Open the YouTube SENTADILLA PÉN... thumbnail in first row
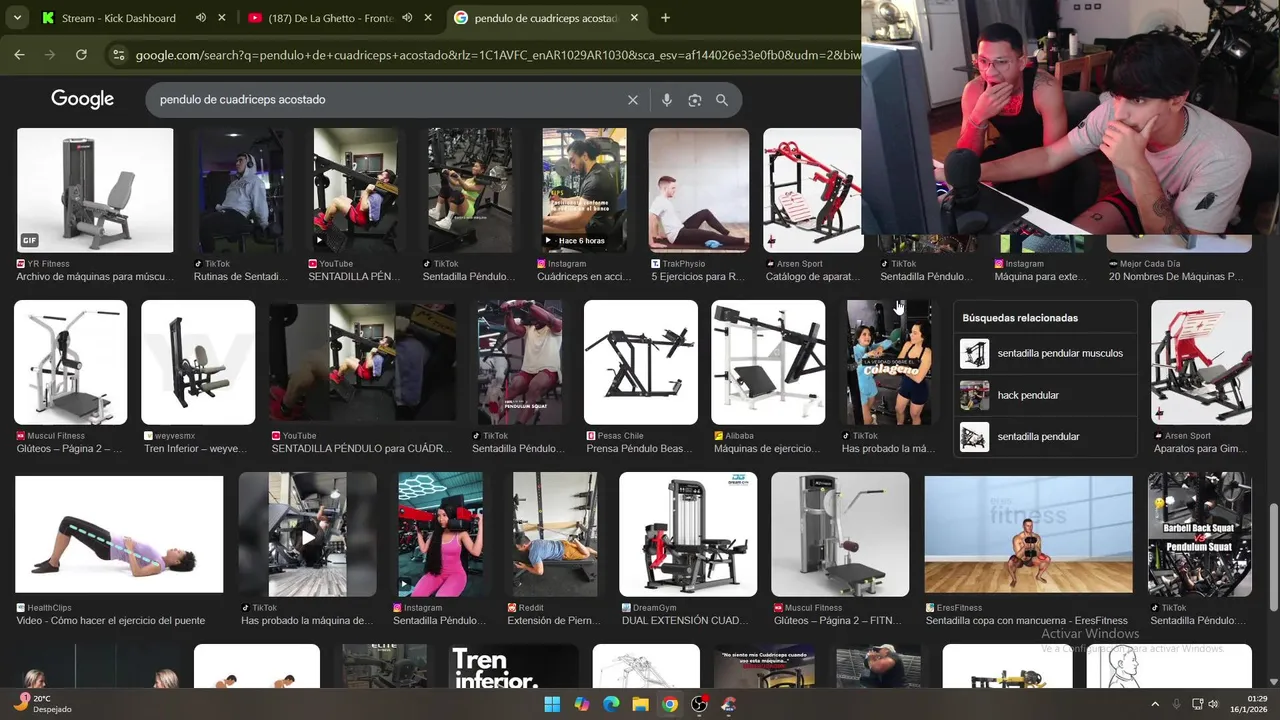This screenshot has height=720, width=1280. tap(355, 190)
